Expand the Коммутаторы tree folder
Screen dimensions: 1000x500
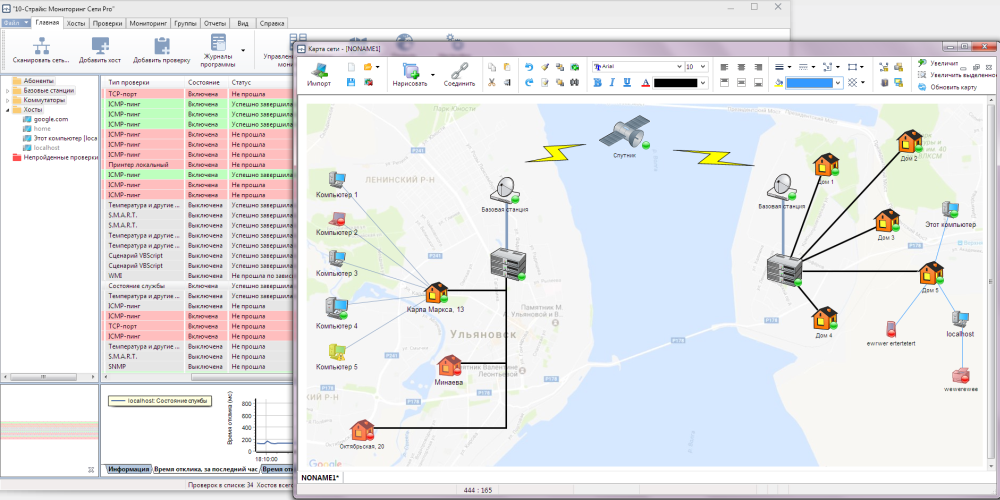pyautogui.click(x=8, y=100)
